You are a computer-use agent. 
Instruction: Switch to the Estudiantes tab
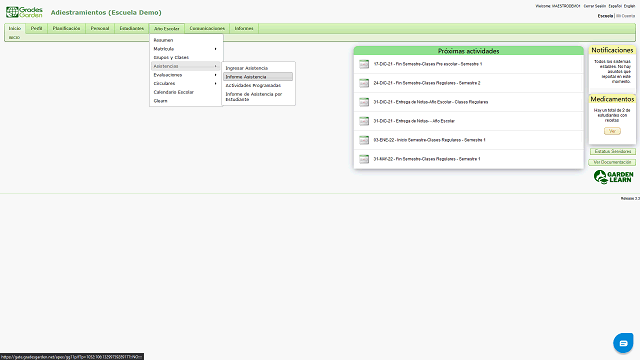tap(131, 29)
